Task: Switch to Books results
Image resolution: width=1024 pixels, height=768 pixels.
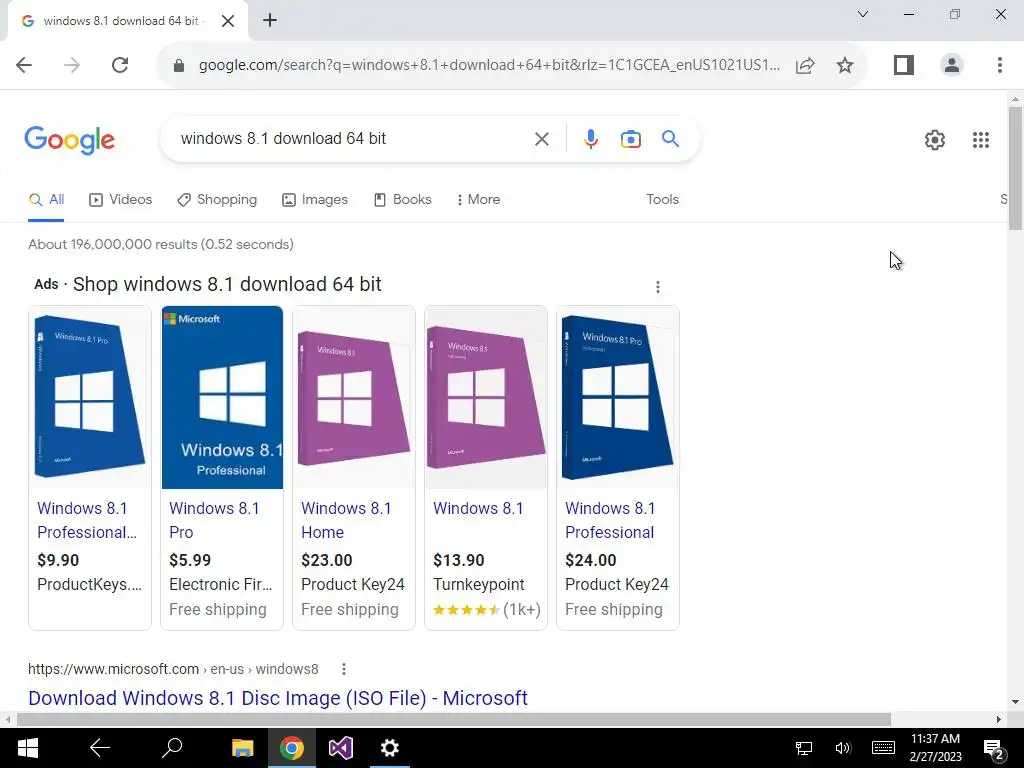Action: coord(402,200)
